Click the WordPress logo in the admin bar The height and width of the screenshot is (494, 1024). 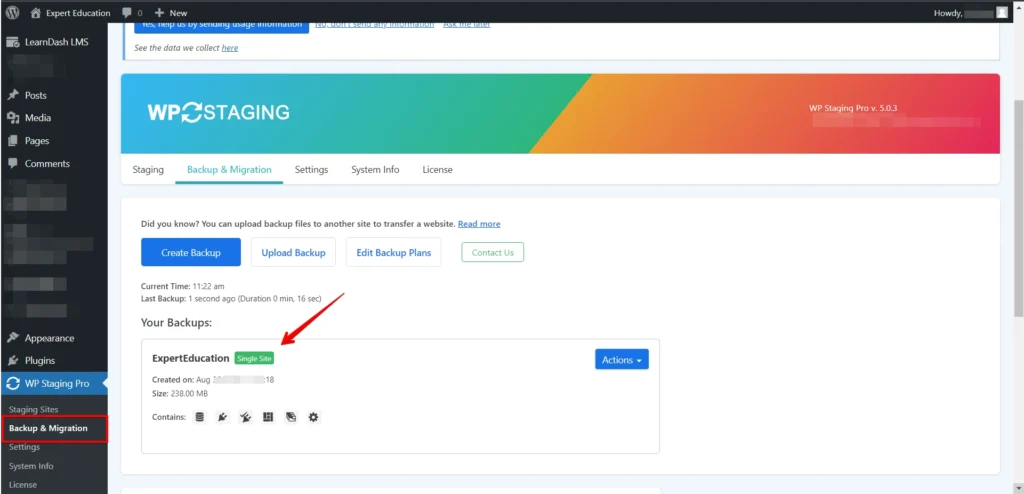click(x=12, y=12)
